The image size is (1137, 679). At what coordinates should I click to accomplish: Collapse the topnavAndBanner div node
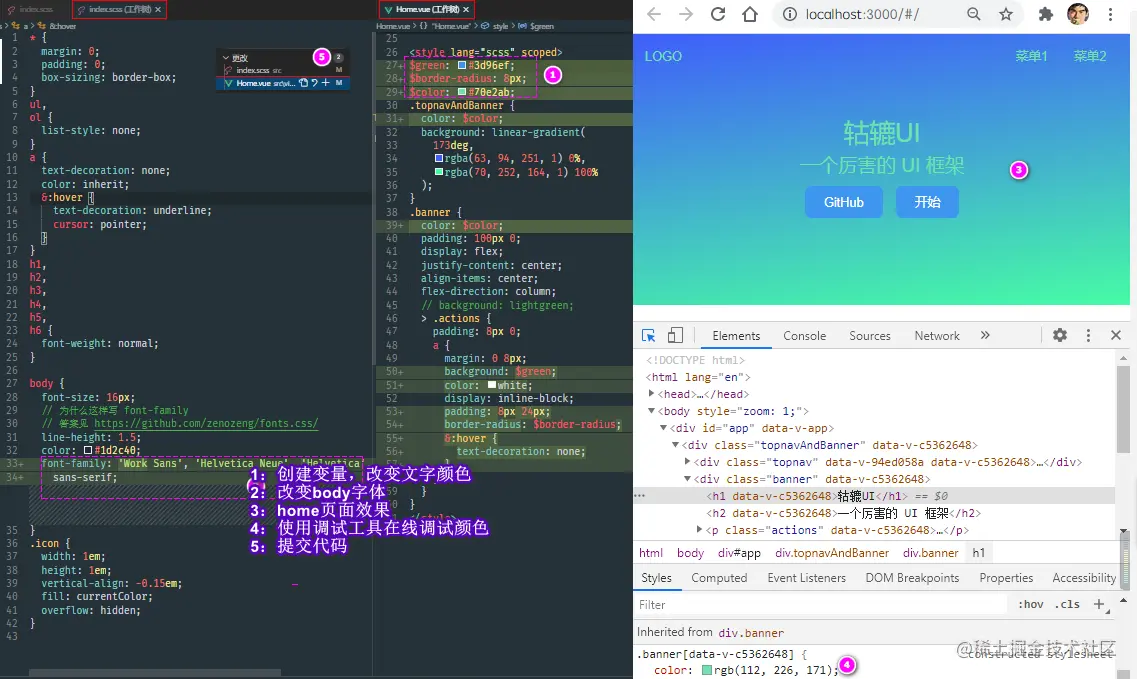point(675,445)
